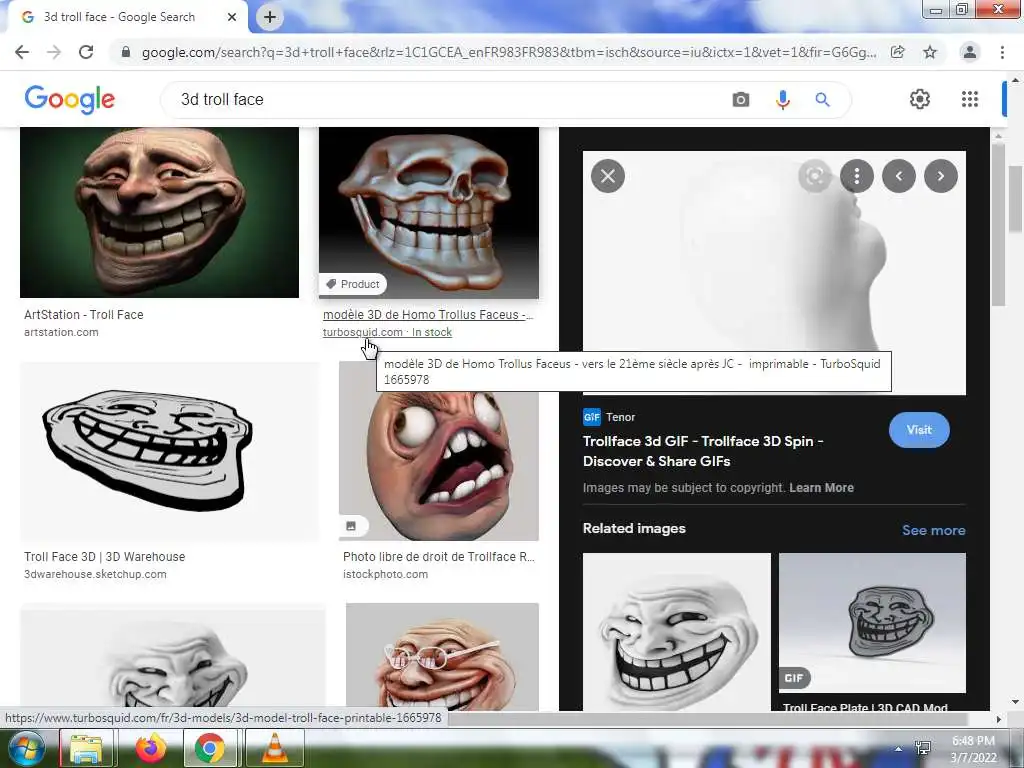This screenshot has height=768, width=1024.
Task: Open Google apps grid
Action: click(970, 99)
